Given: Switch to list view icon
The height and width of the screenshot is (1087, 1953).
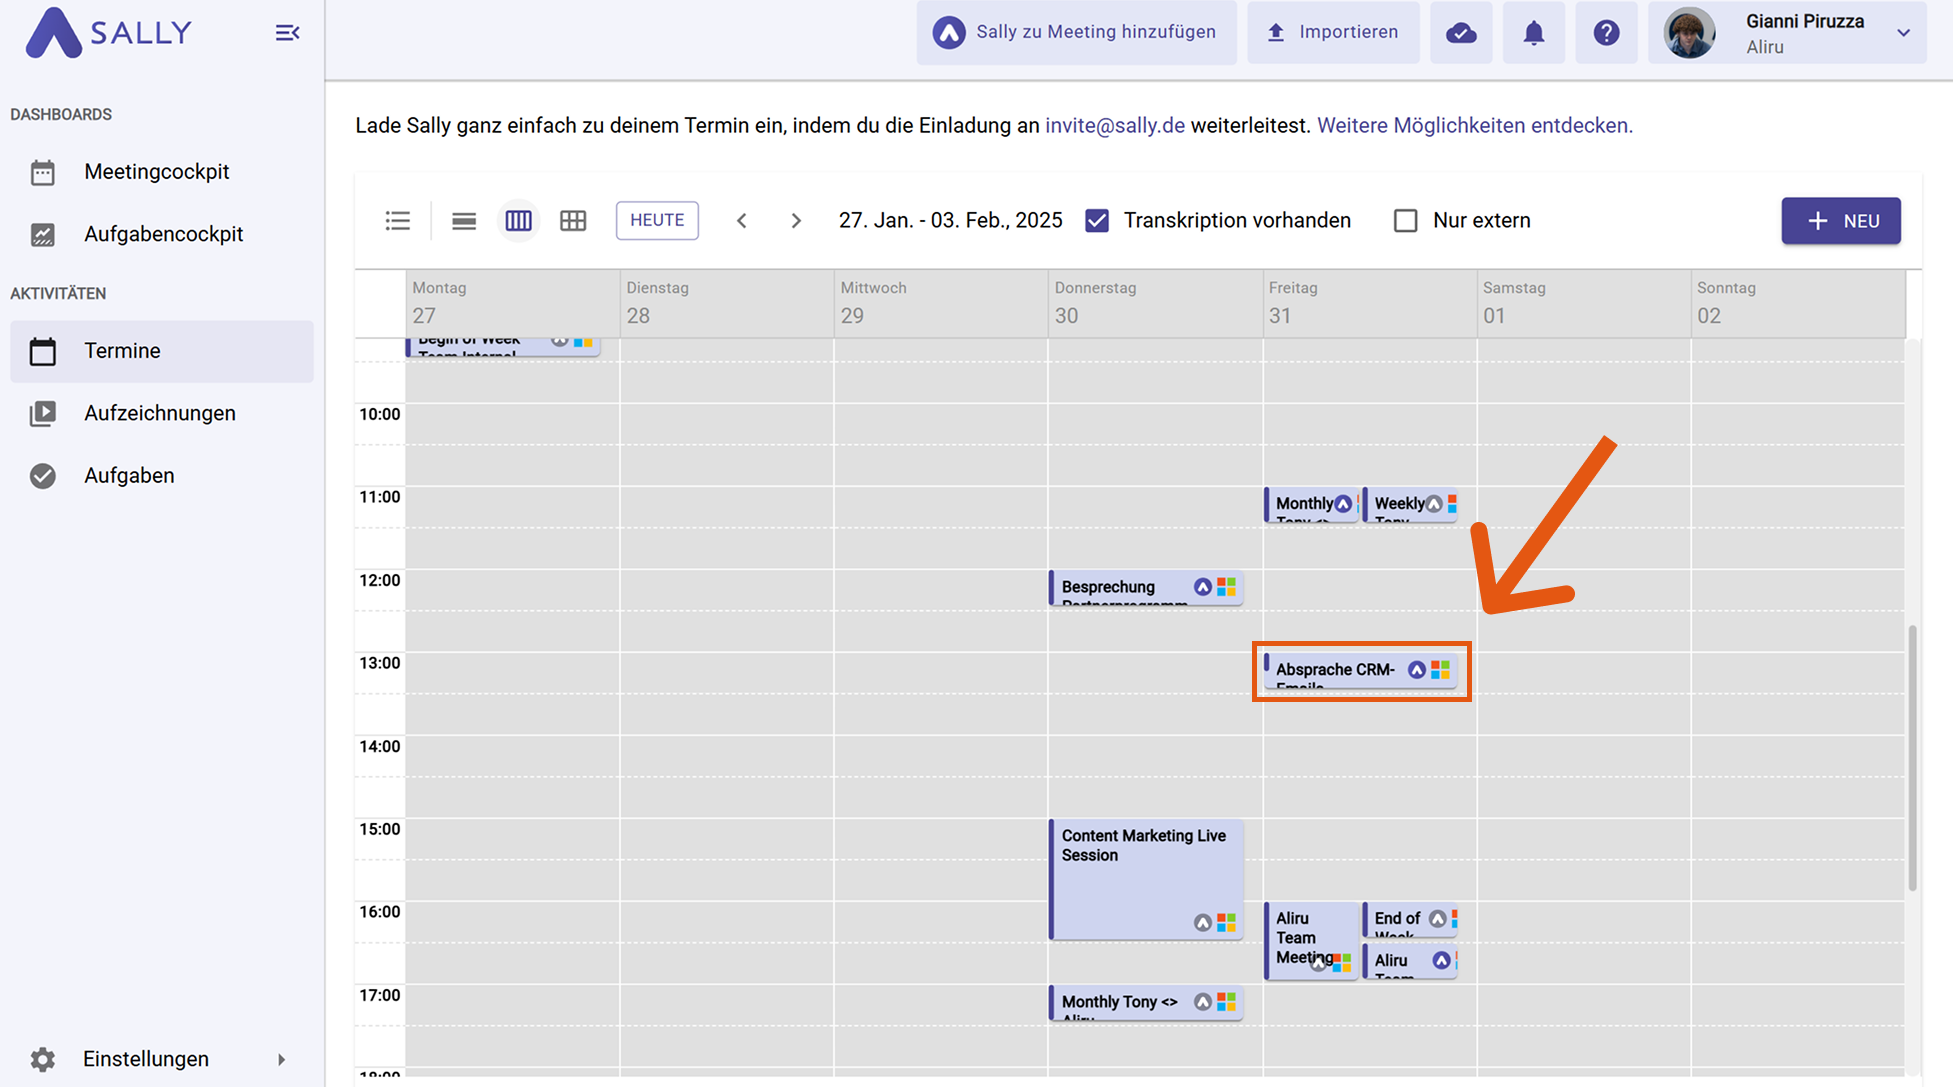Looking at the screenshot, I should pos(398,221).
